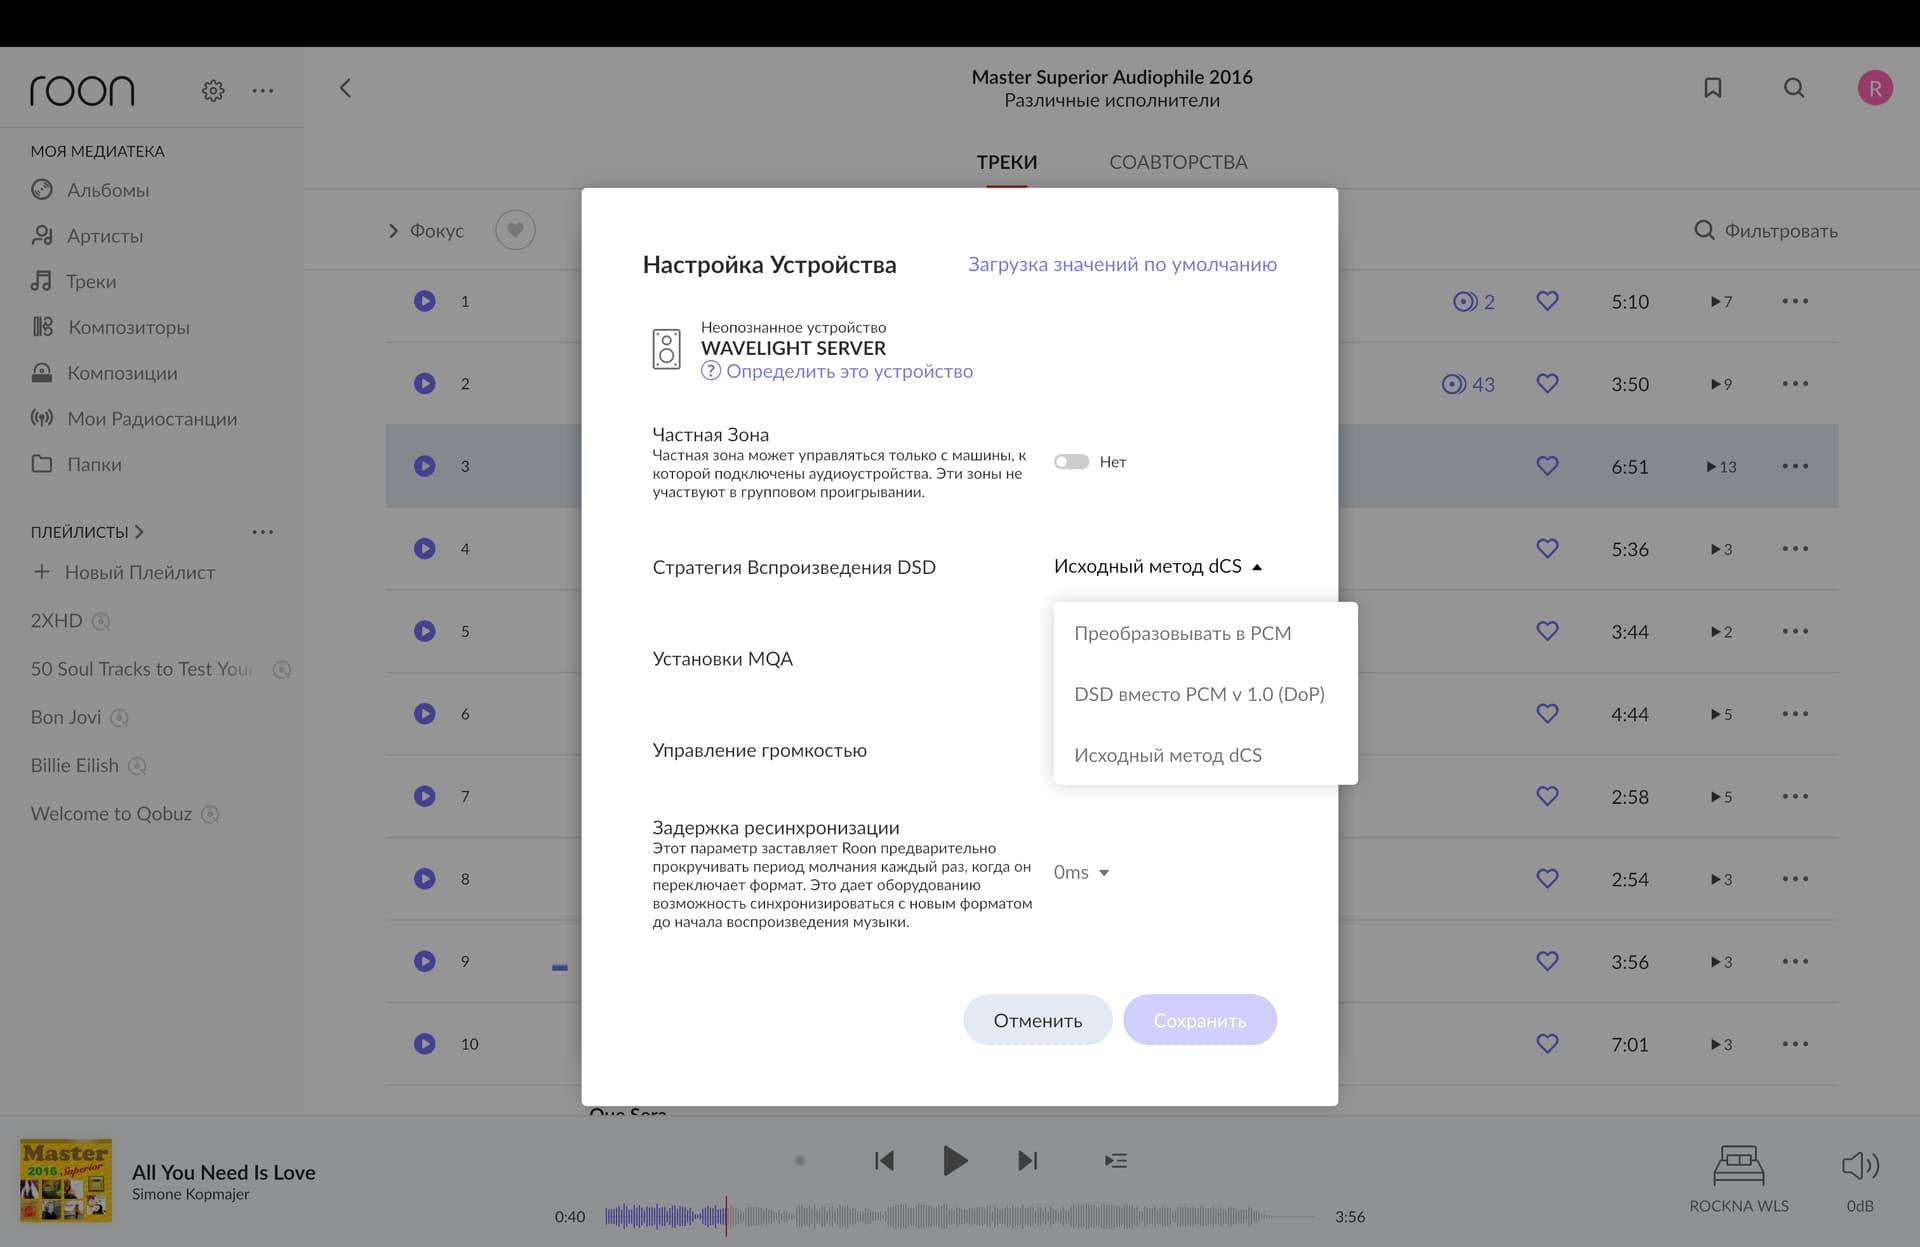1920x1247 pixels.
Task: Toggle favorite heart for the 7:01 track
Action: pos(1547,1044)
